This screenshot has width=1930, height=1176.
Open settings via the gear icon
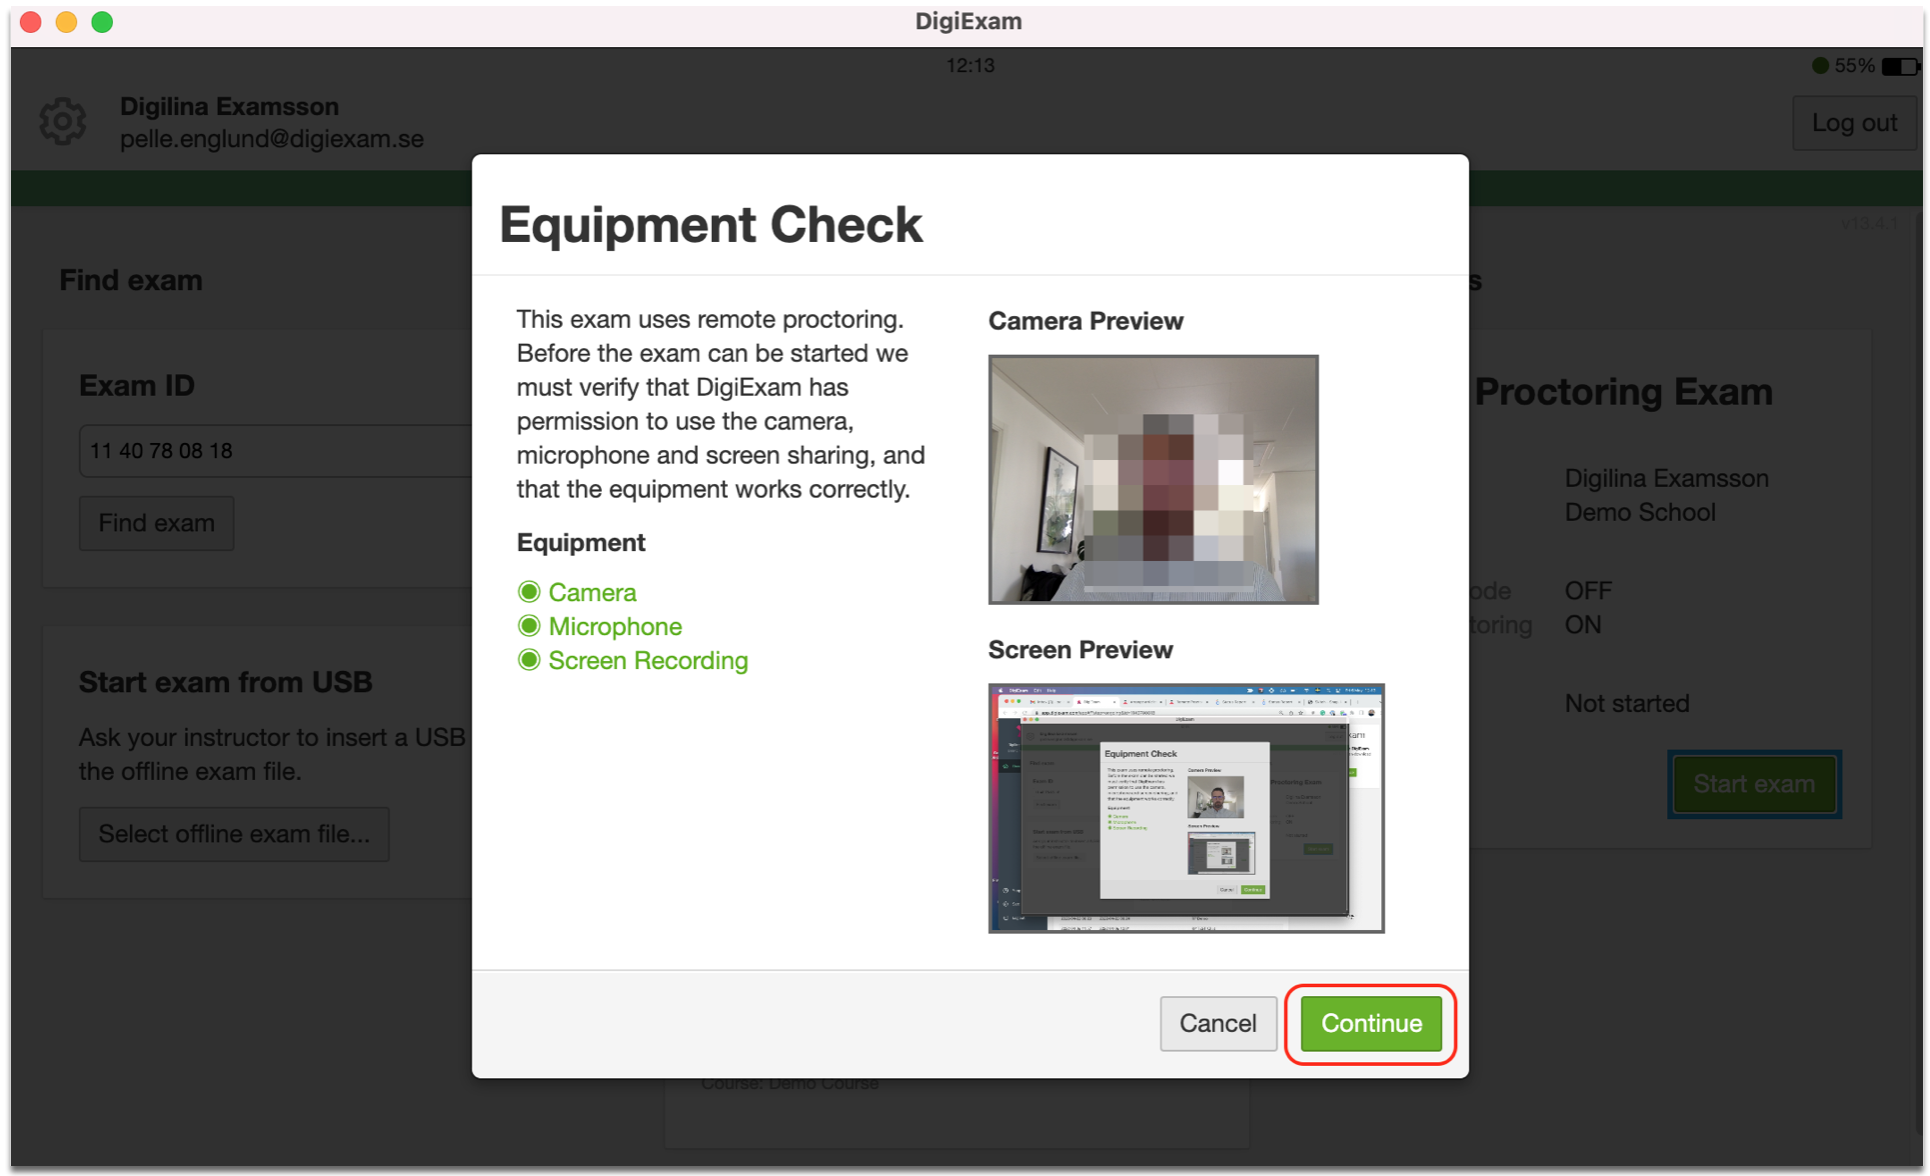click(63, 122)
